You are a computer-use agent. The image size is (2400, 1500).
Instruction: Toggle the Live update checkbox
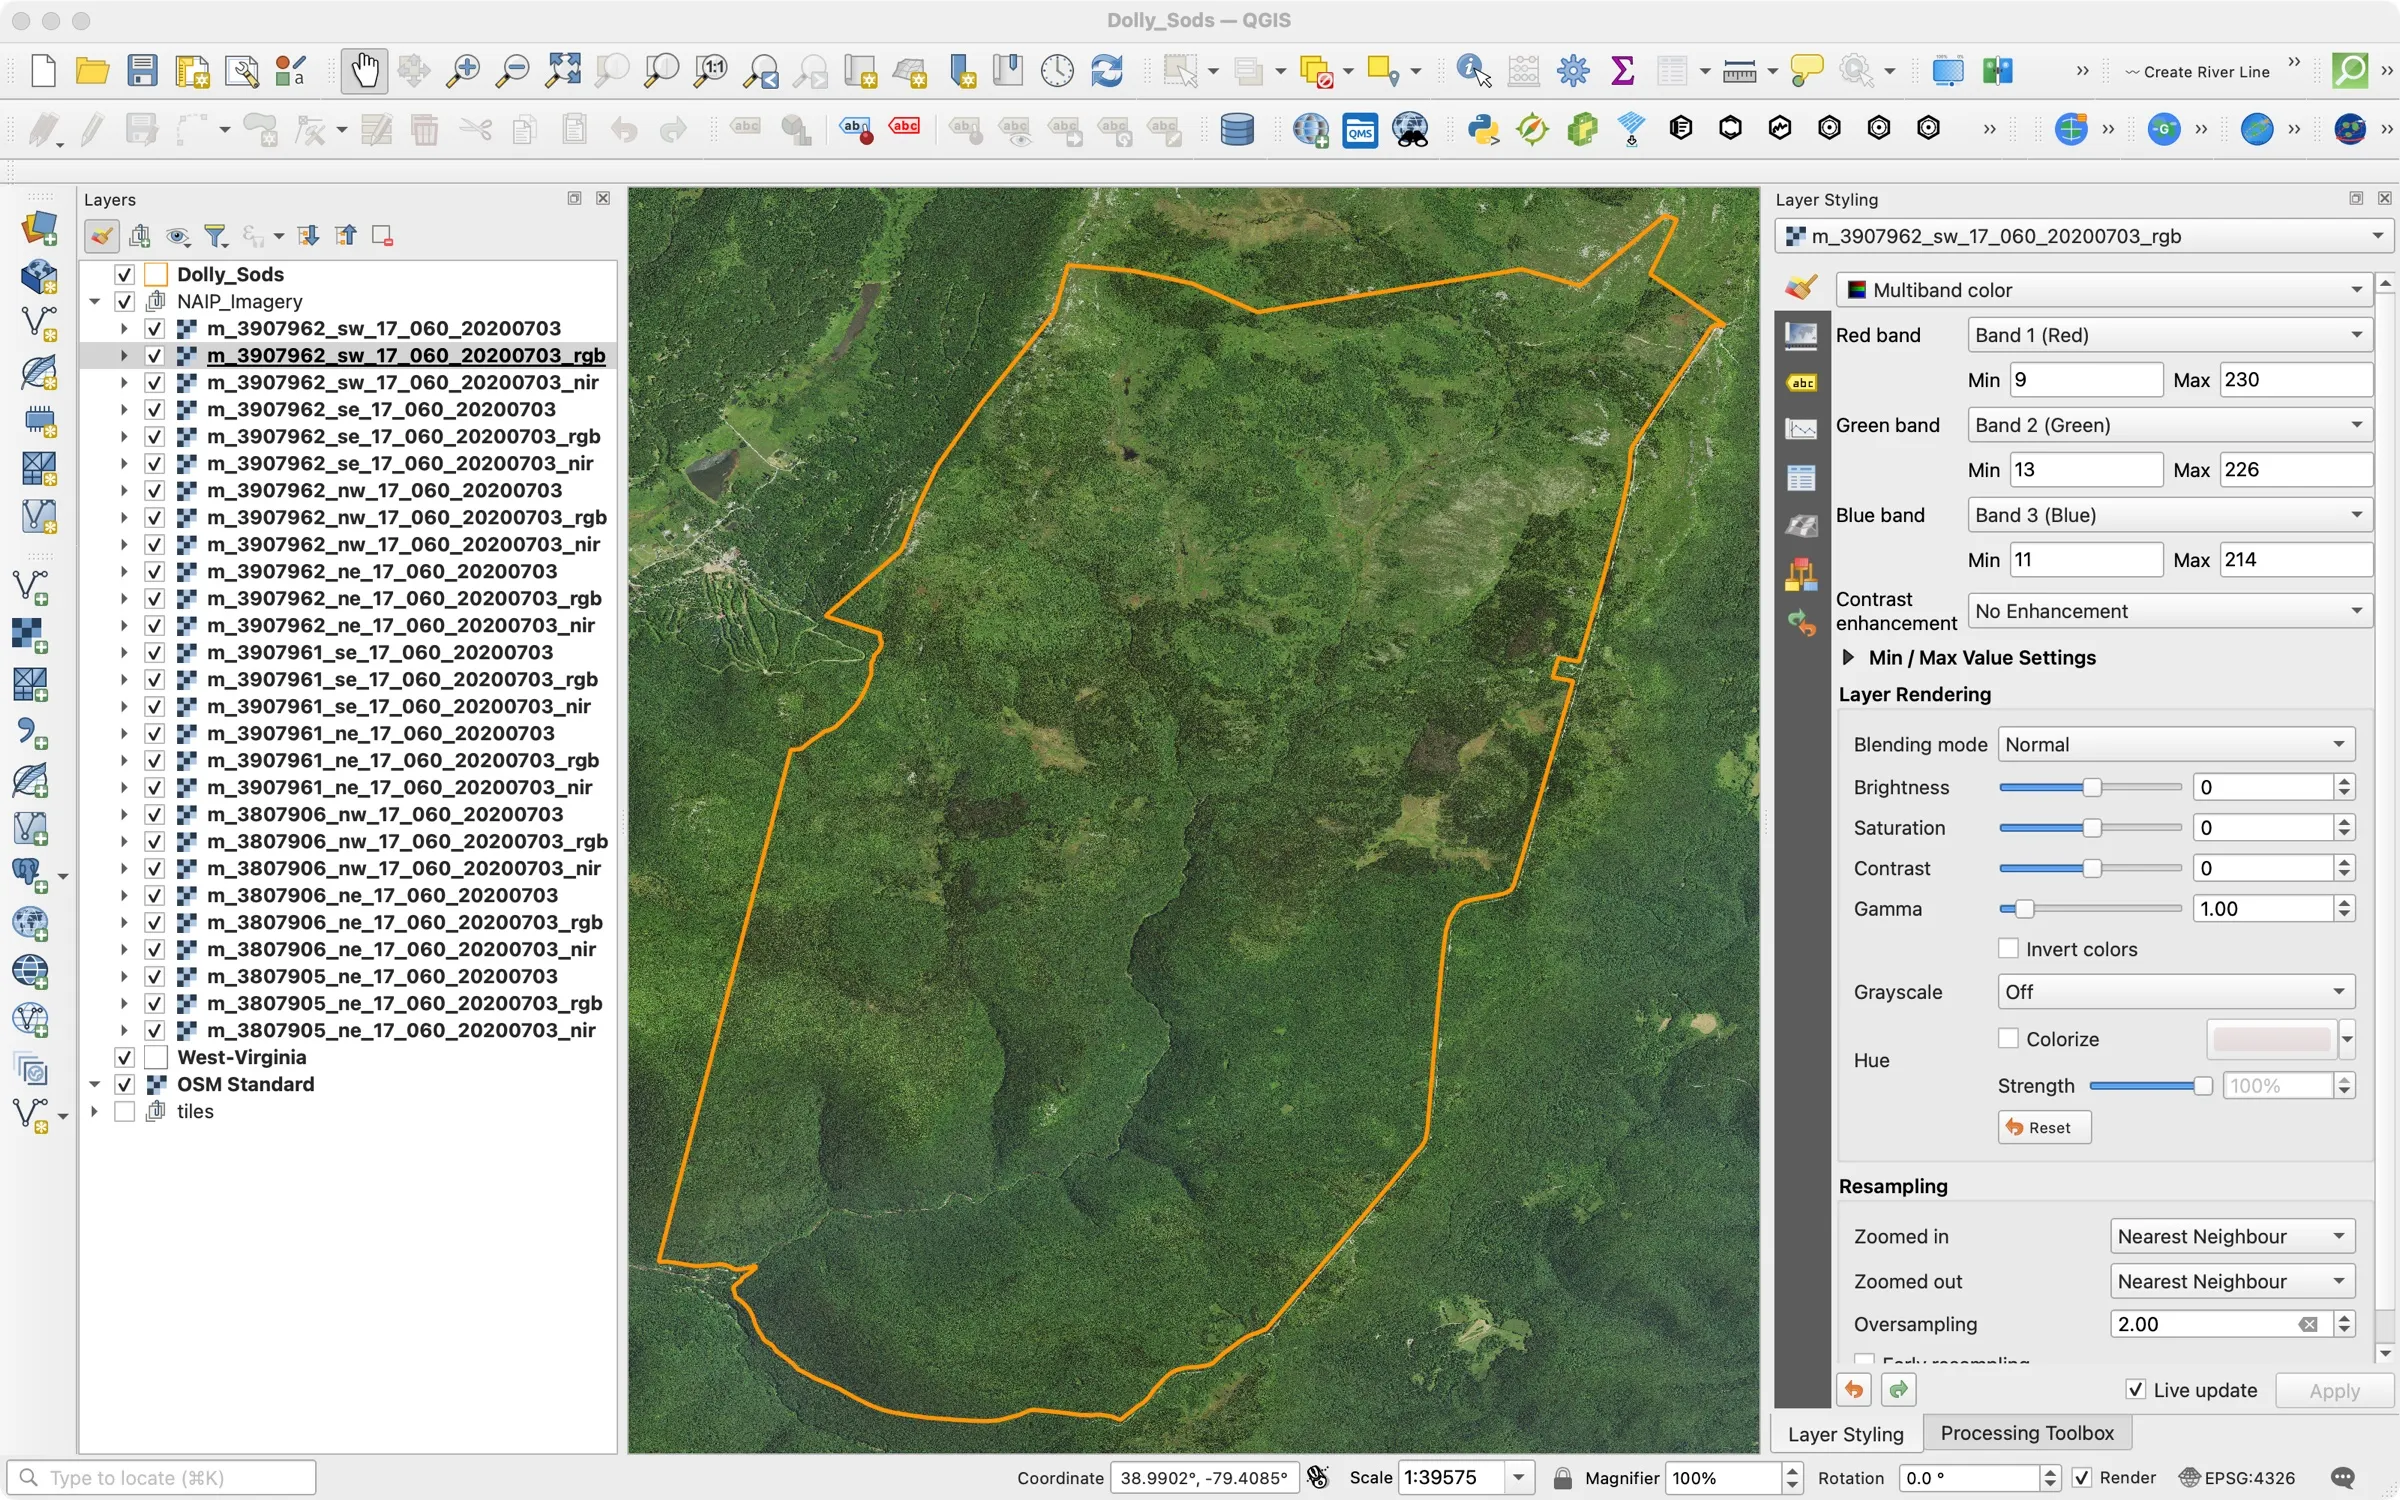pyautogui.click(x=2135, y=1390)
